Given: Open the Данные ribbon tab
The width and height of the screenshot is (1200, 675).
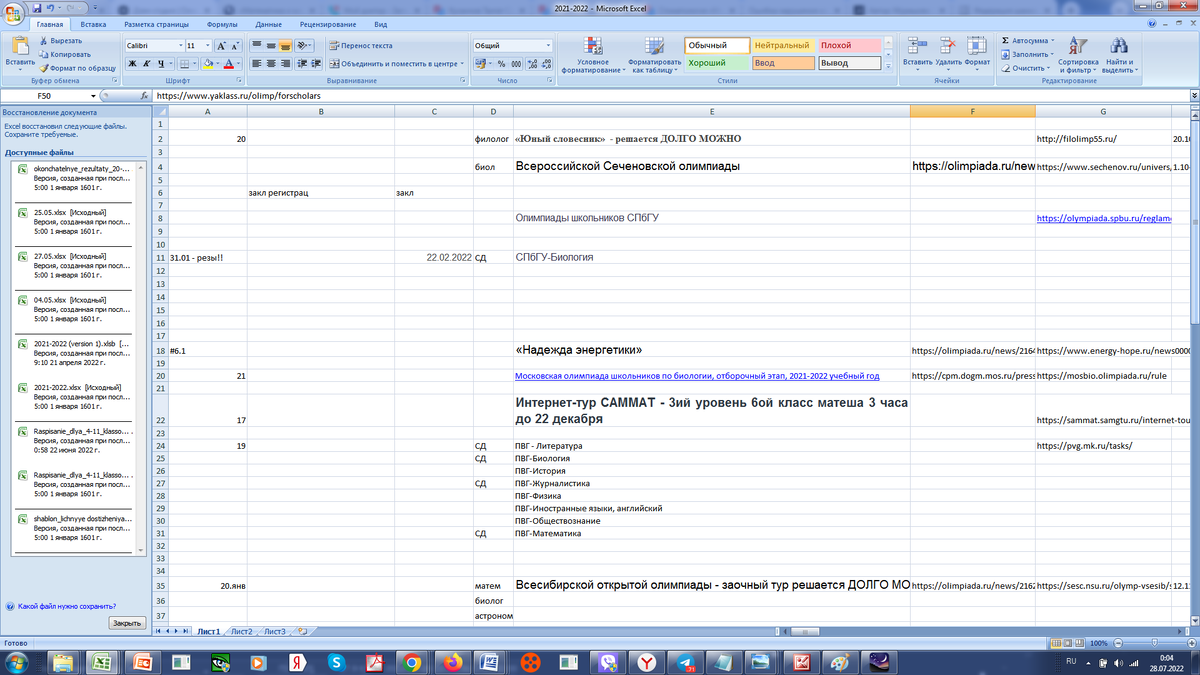Looking at the screenshot, I should tap(268, 23).
